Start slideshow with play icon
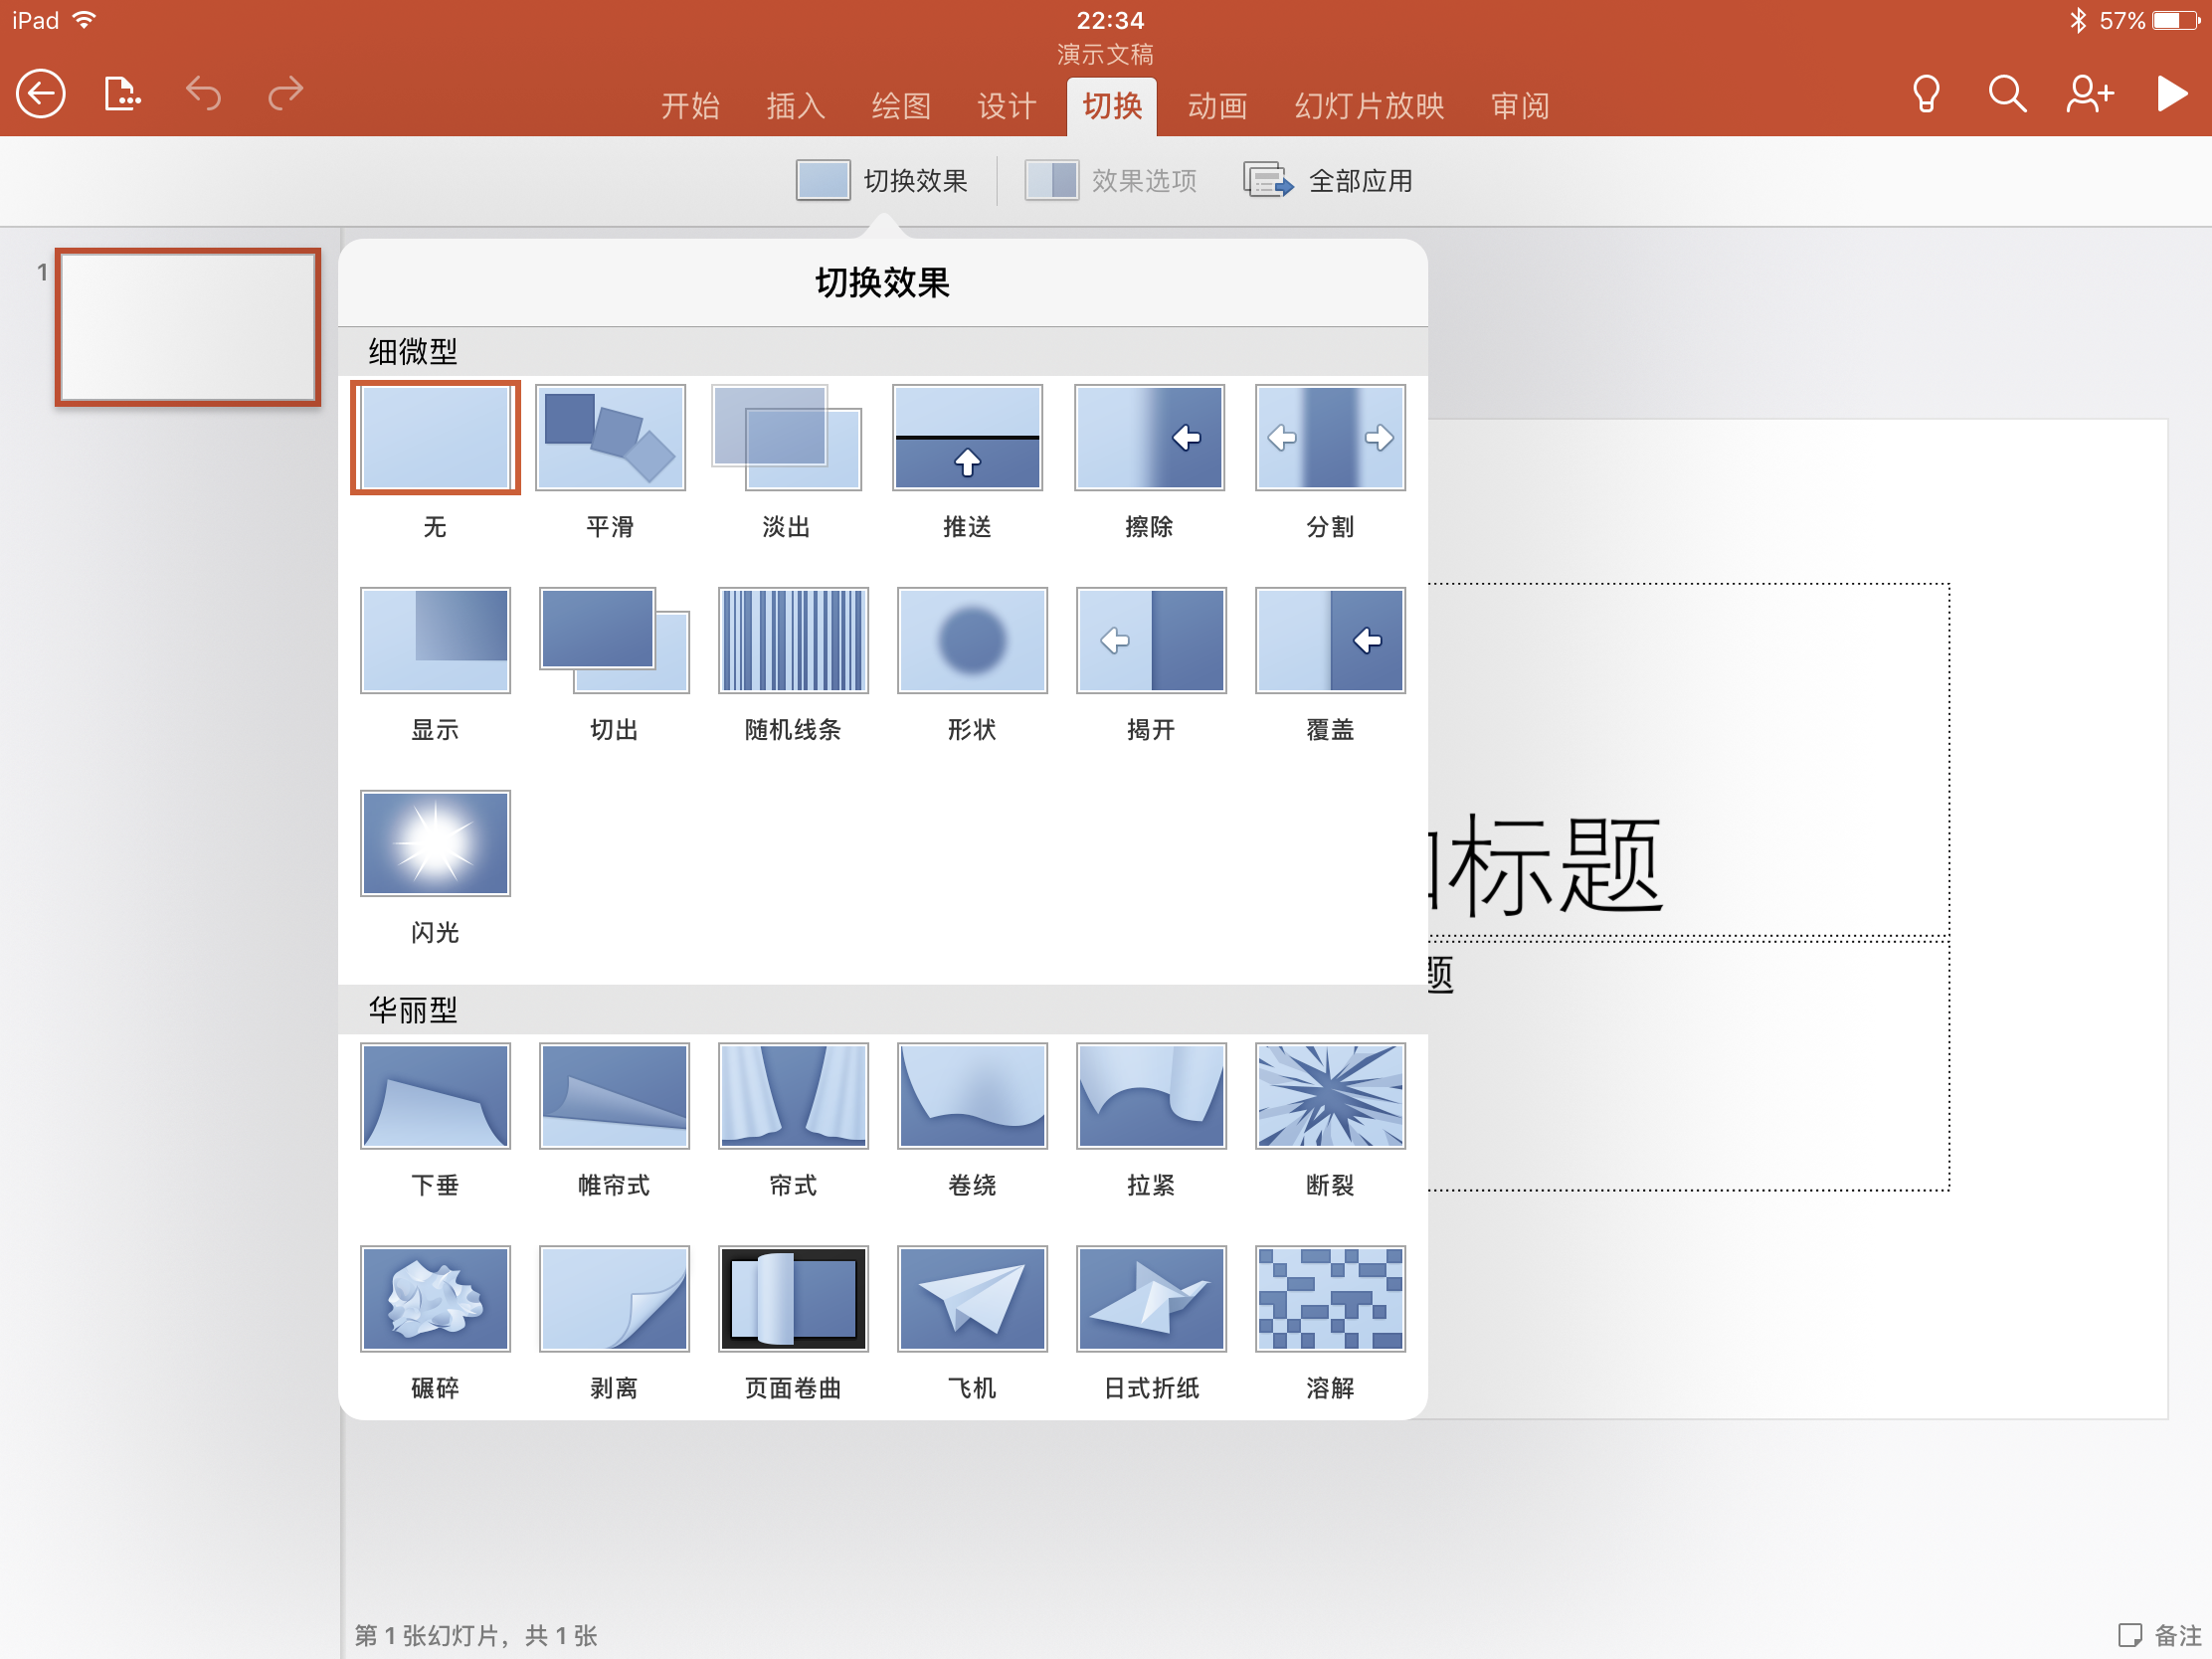Viewport: 2212px width, 1659px height. [2171, 95]
